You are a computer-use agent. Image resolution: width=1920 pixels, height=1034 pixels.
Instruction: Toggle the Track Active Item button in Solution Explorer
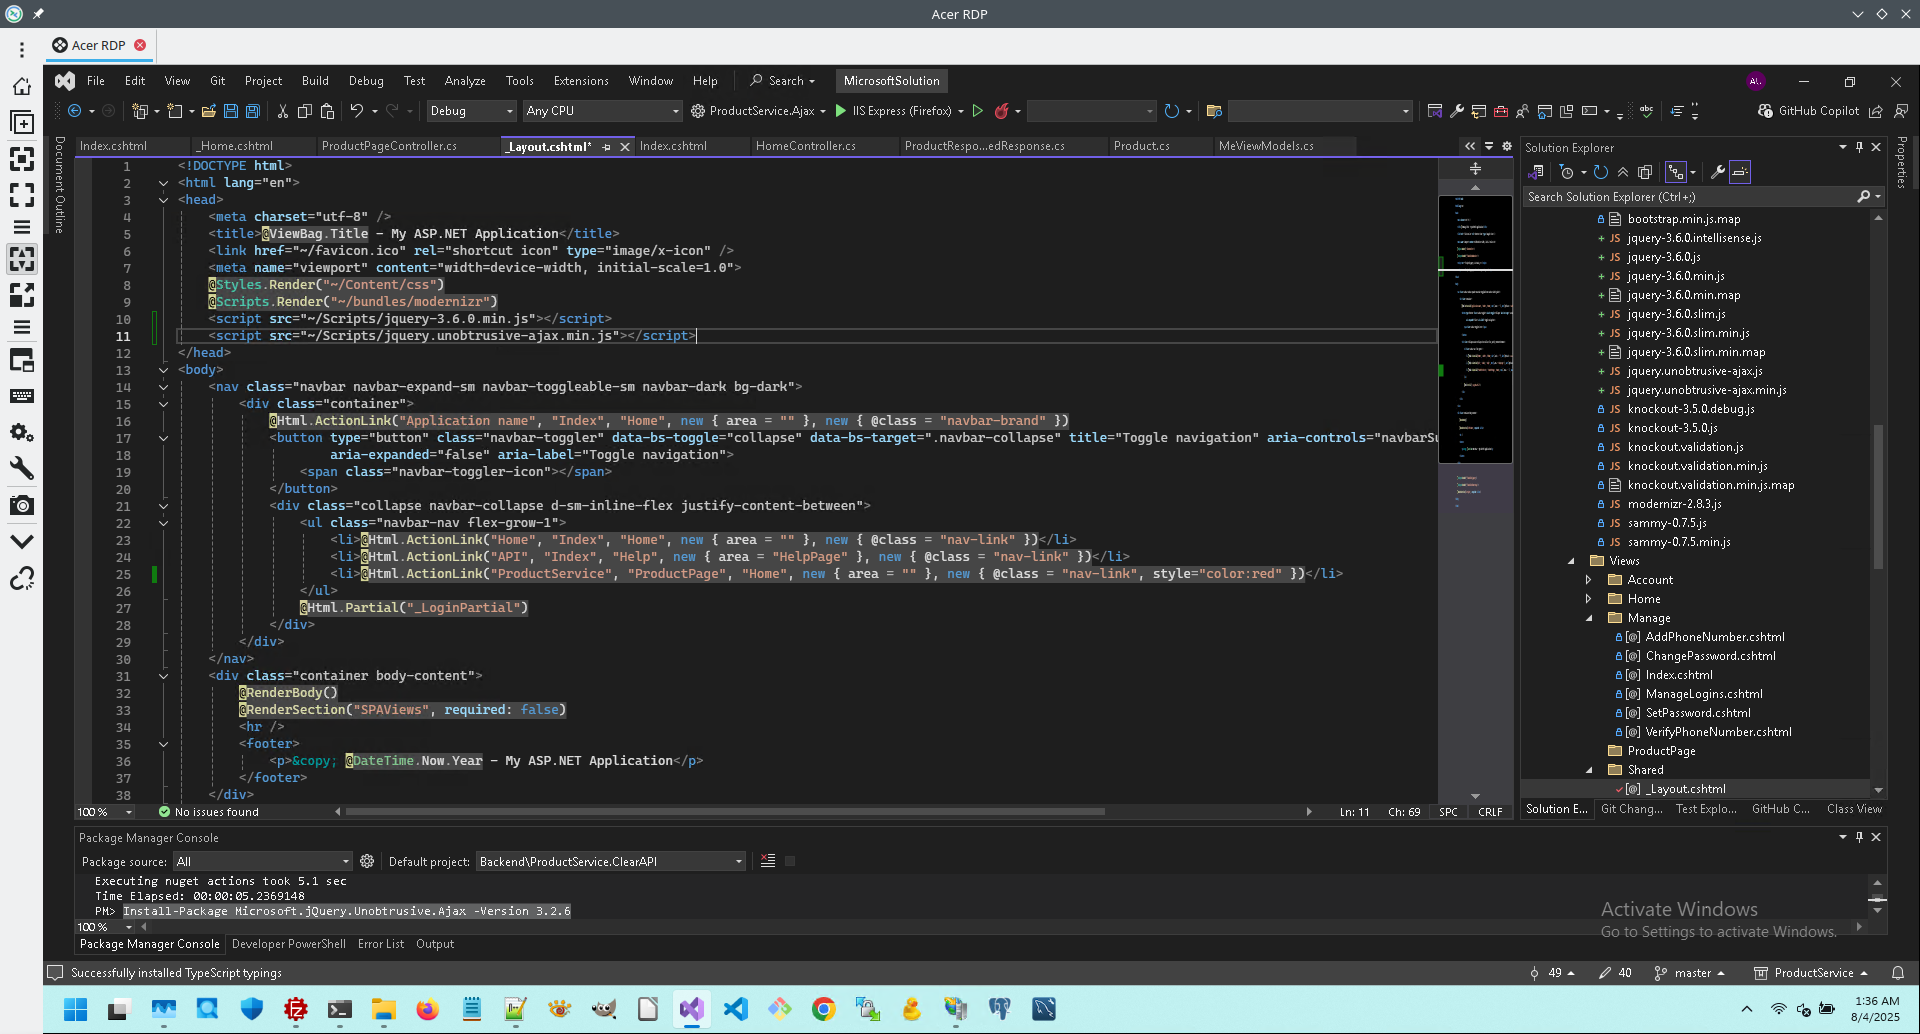point(1676,172)
